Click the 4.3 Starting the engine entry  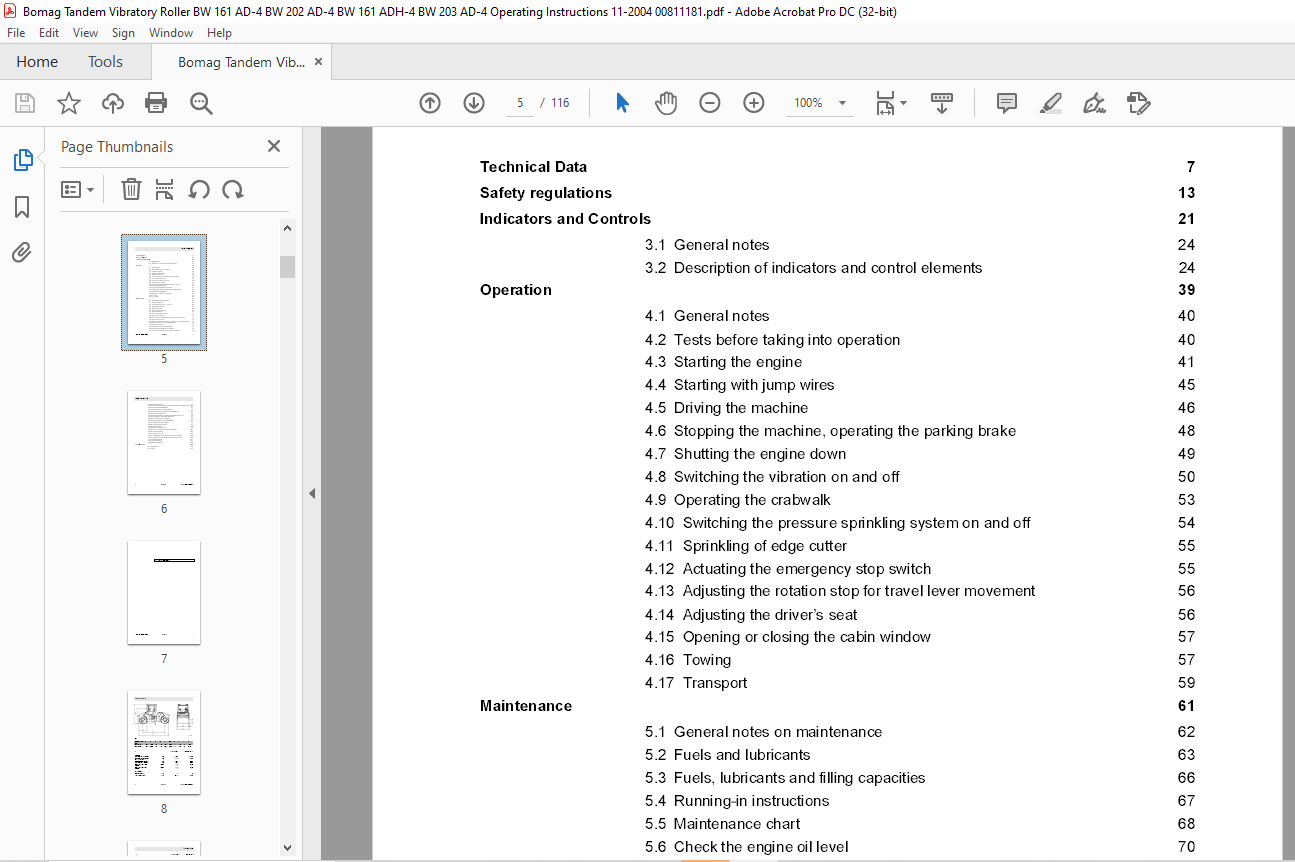point(723,362)
